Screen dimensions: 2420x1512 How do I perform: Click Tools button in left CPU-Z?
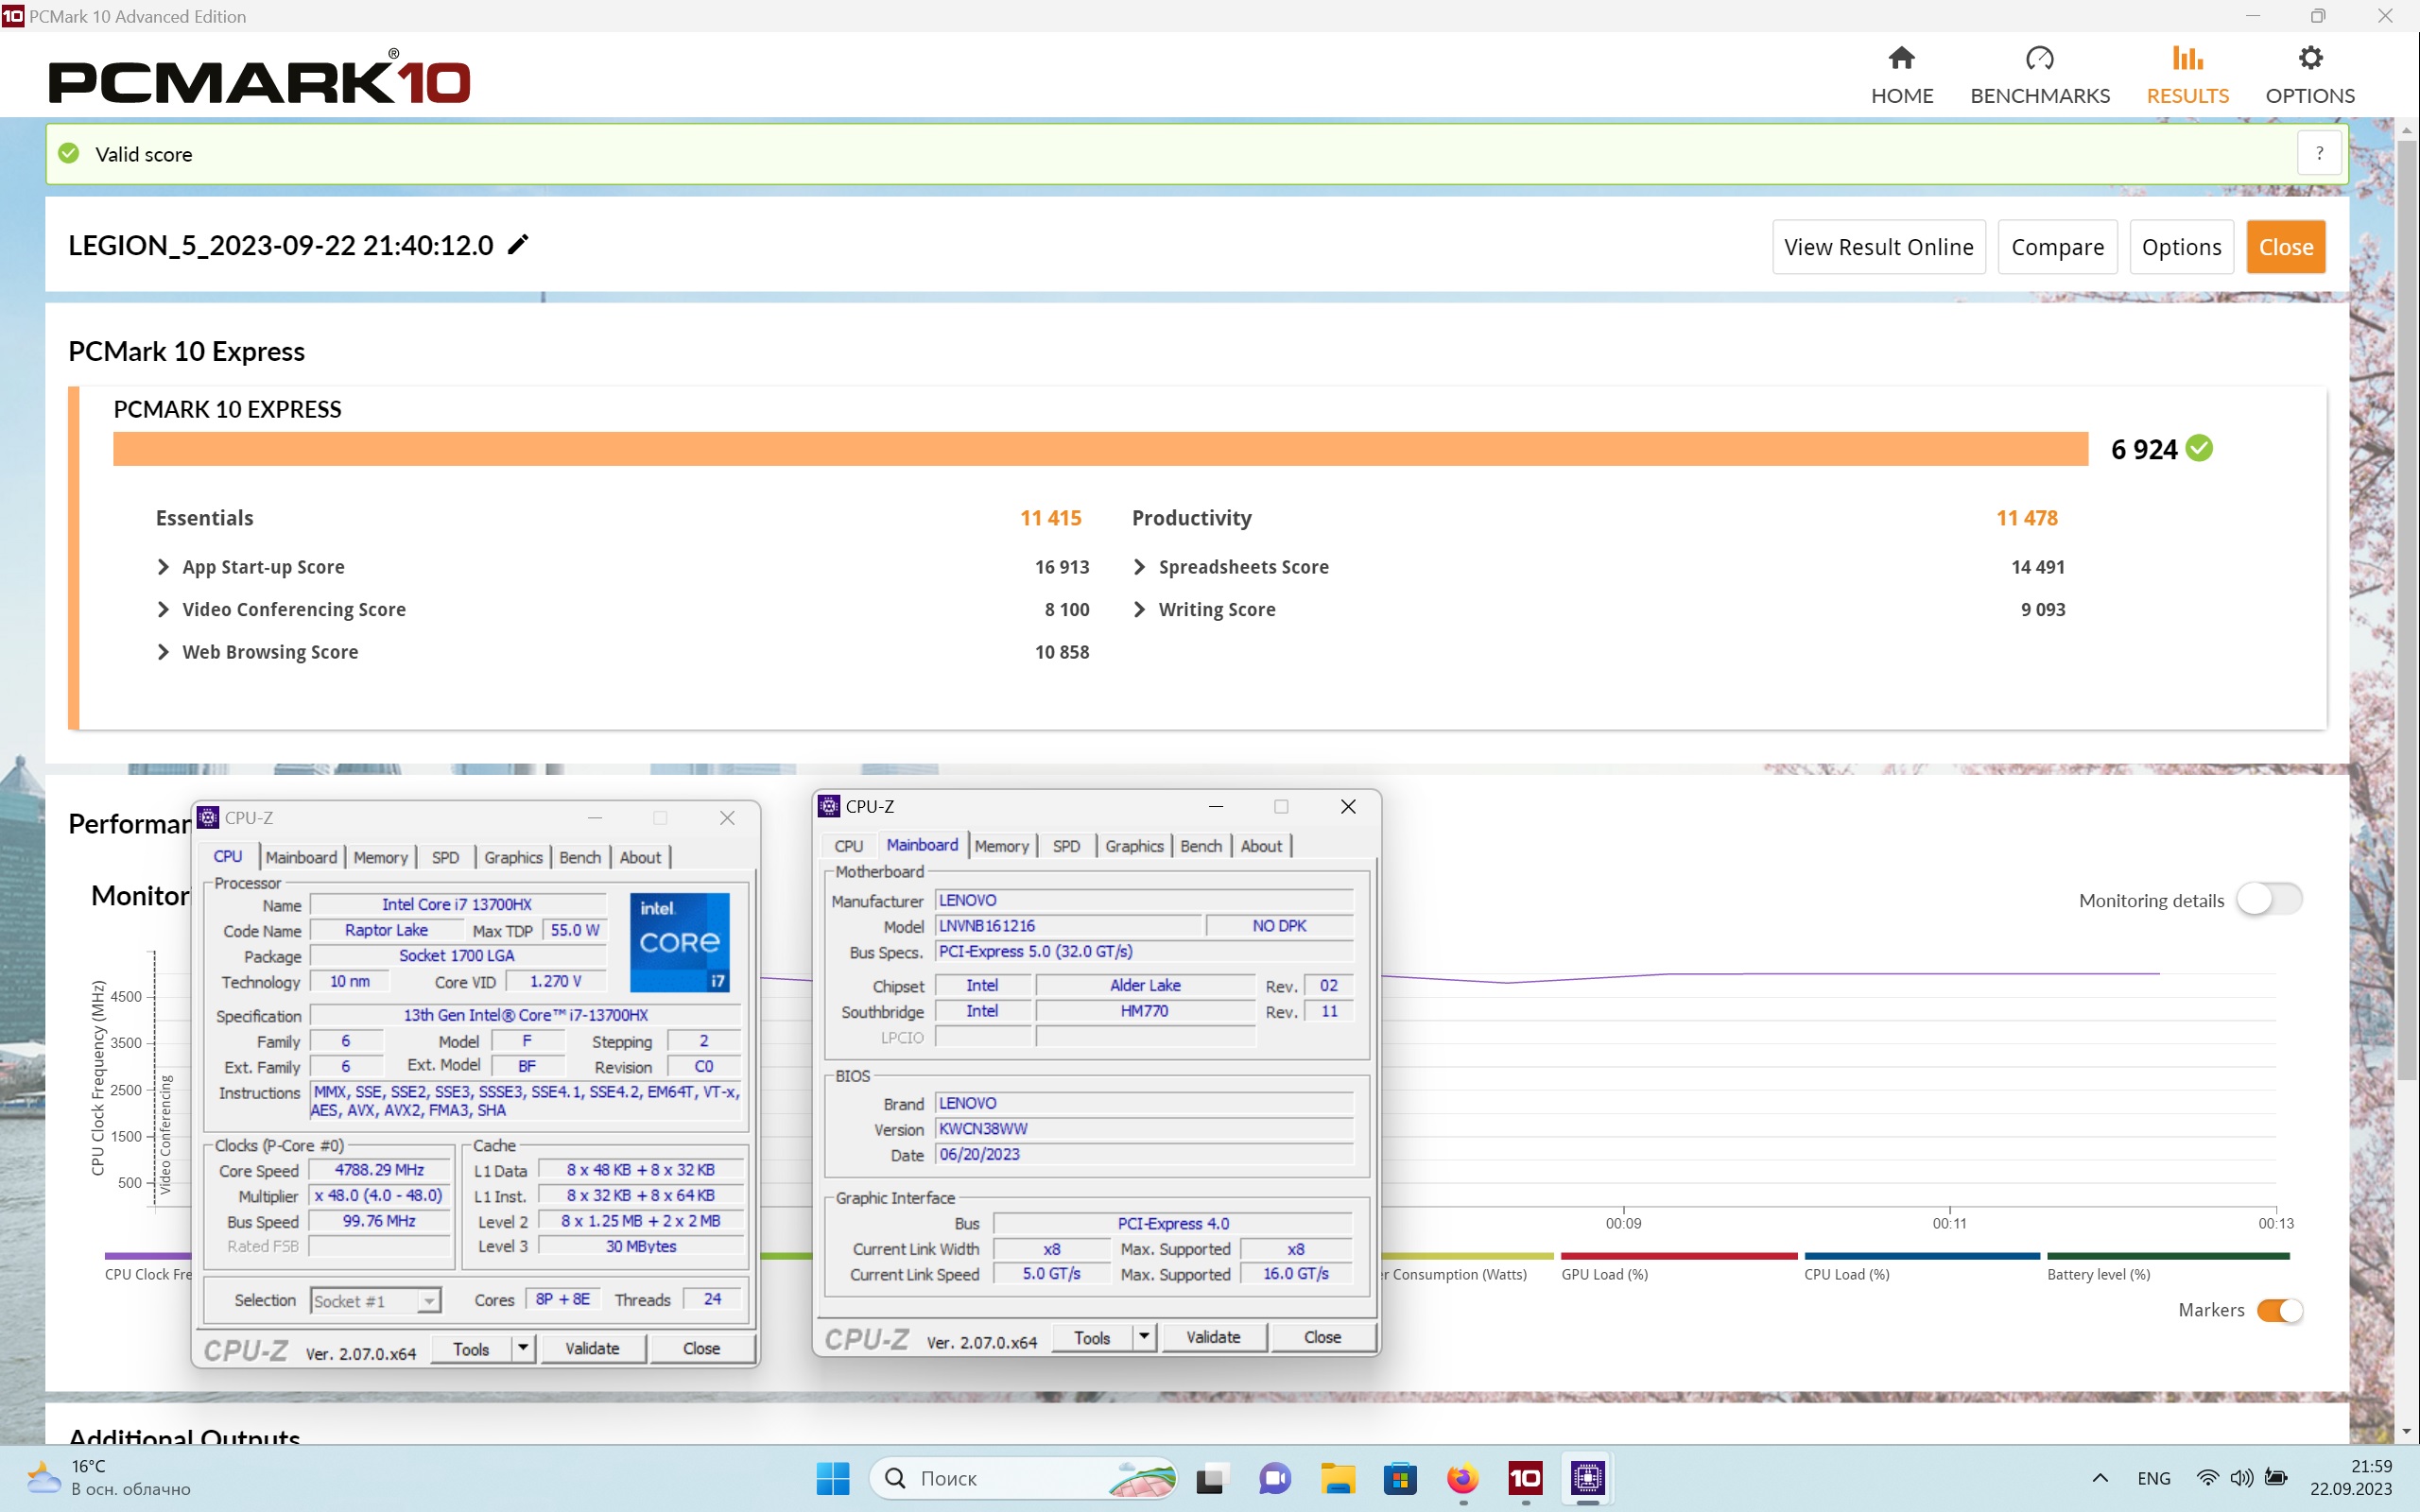coord(471,1348)
